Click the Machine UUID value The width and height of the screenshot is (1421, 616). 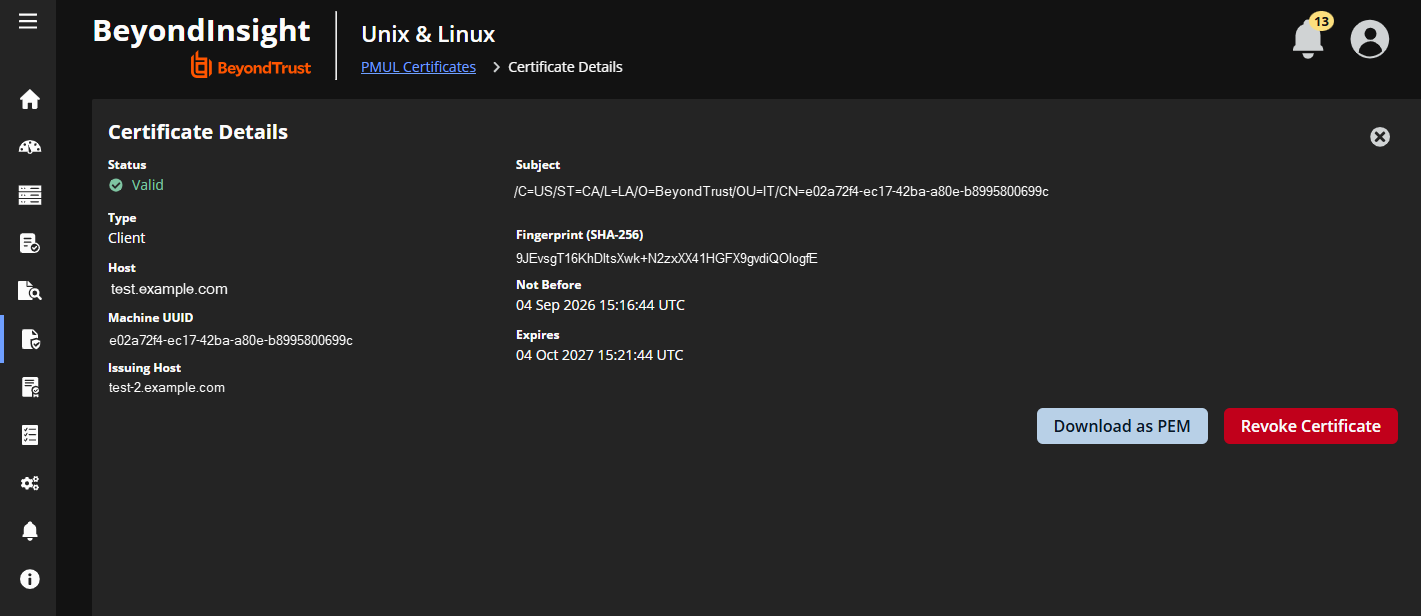[x=231, y=340]
